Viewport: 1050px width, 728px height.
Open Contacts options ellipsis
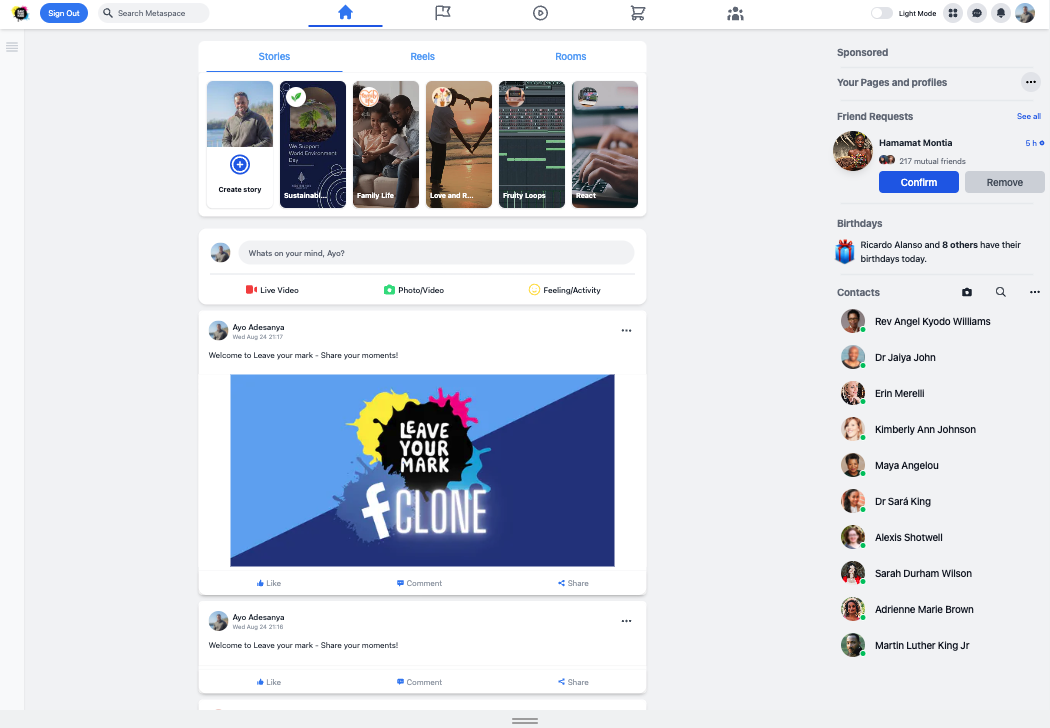coord(1035,292)
